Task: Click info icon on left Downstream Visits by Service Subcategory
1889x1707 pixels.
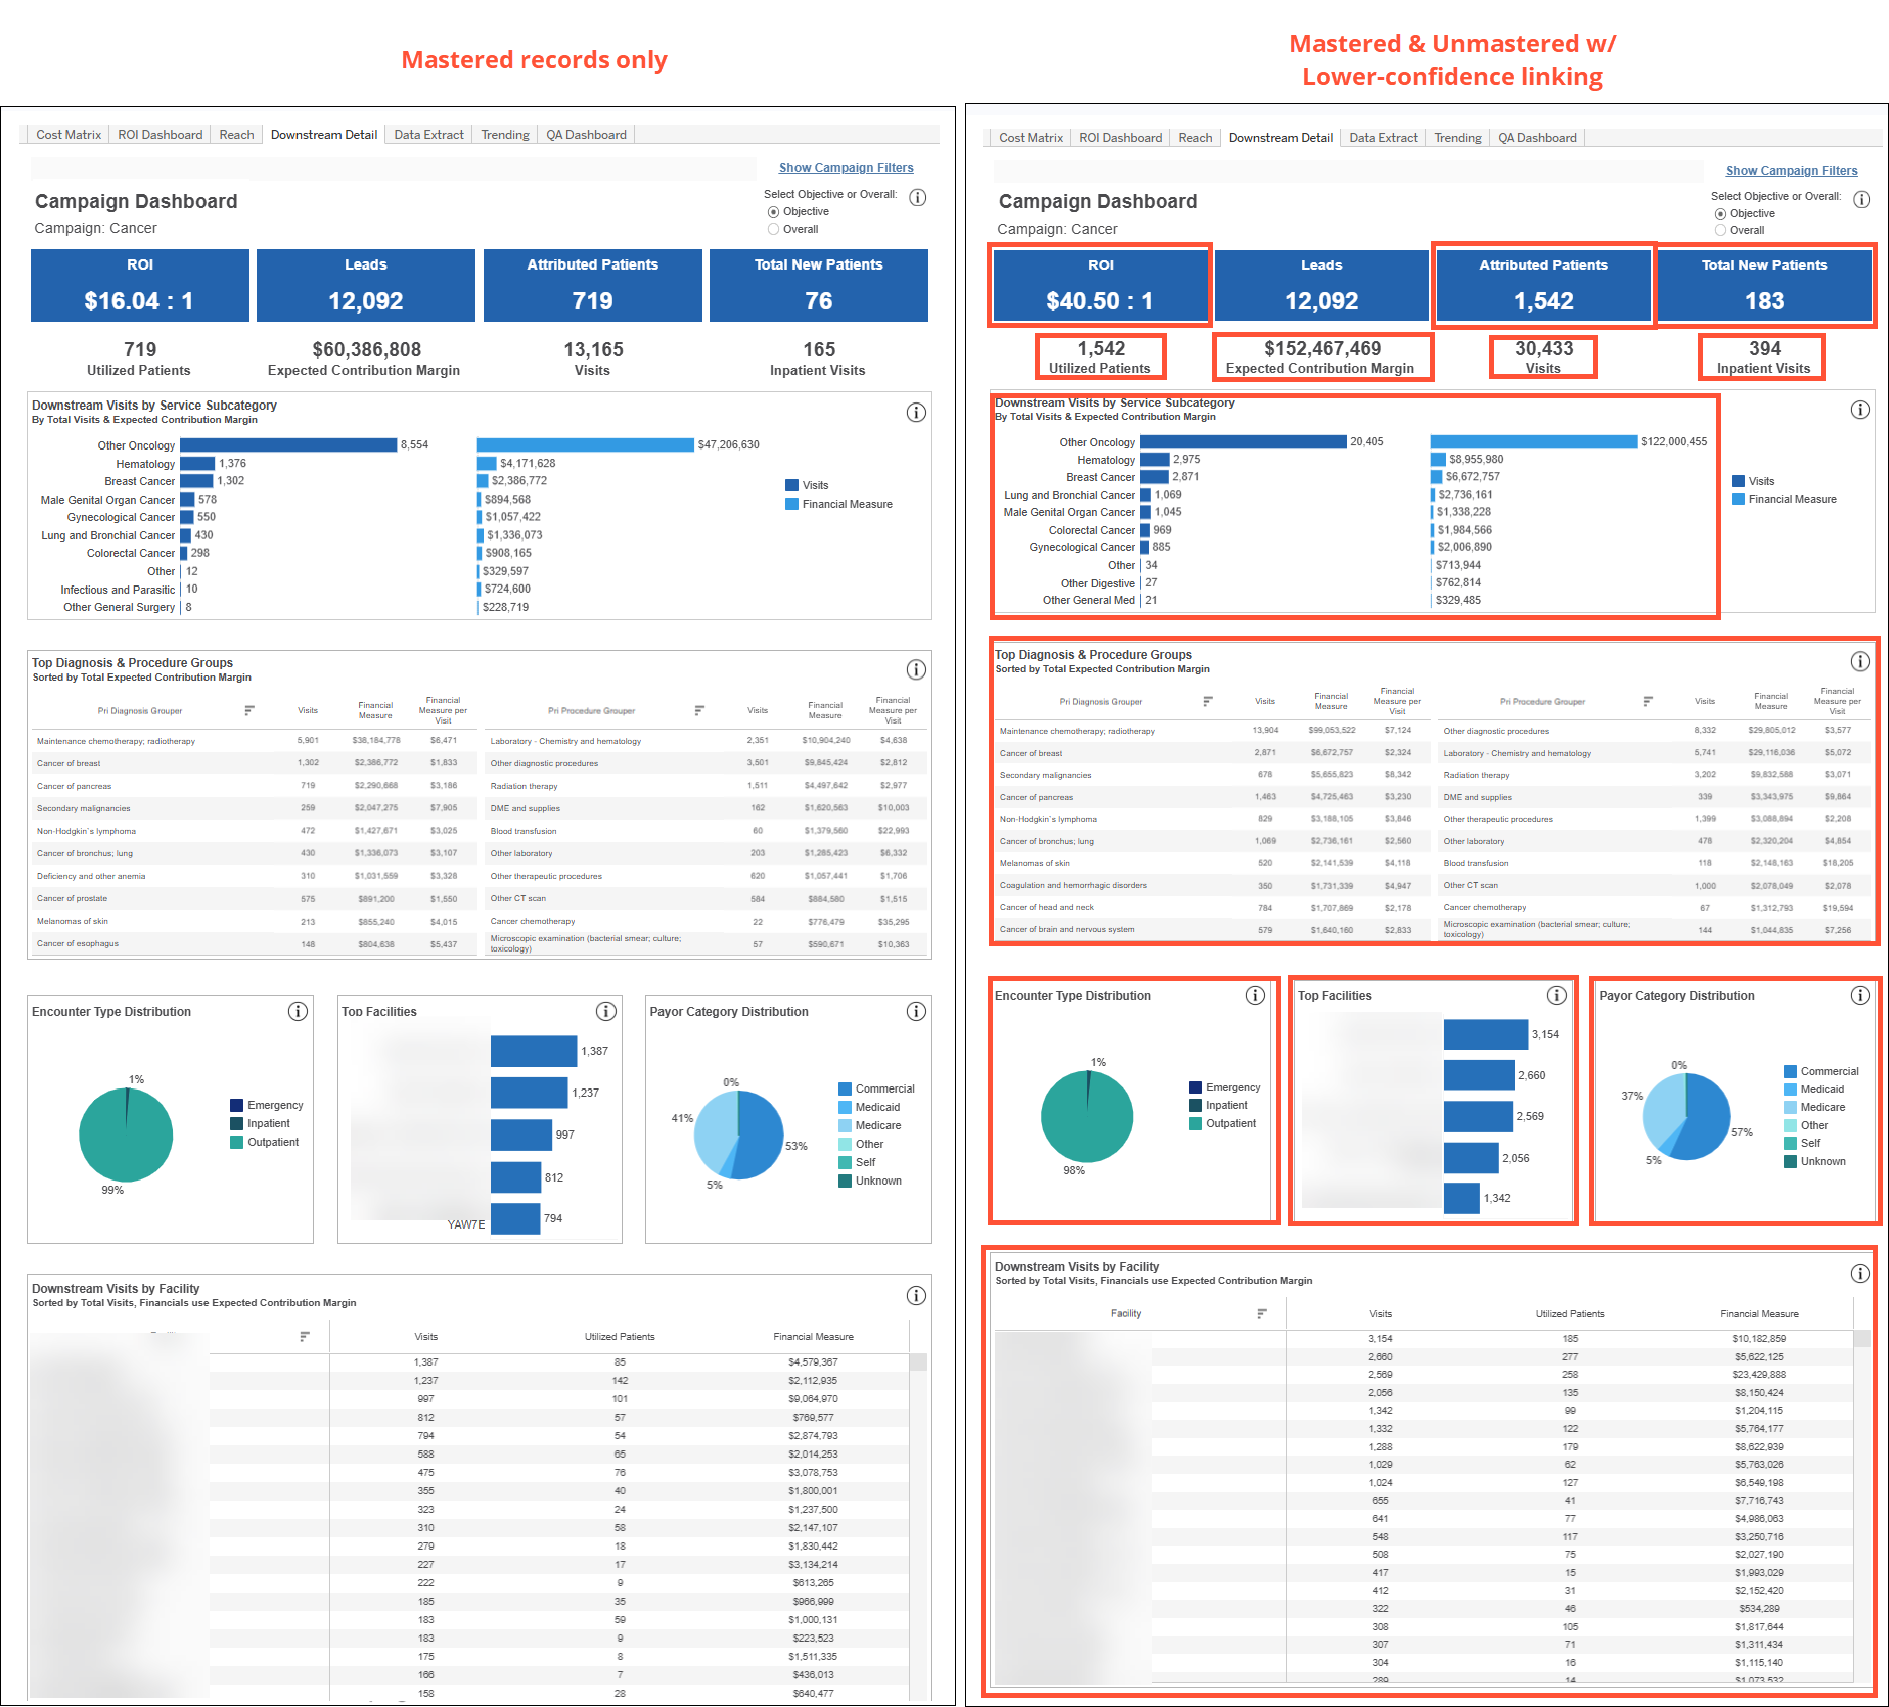Action: [915, 412]
